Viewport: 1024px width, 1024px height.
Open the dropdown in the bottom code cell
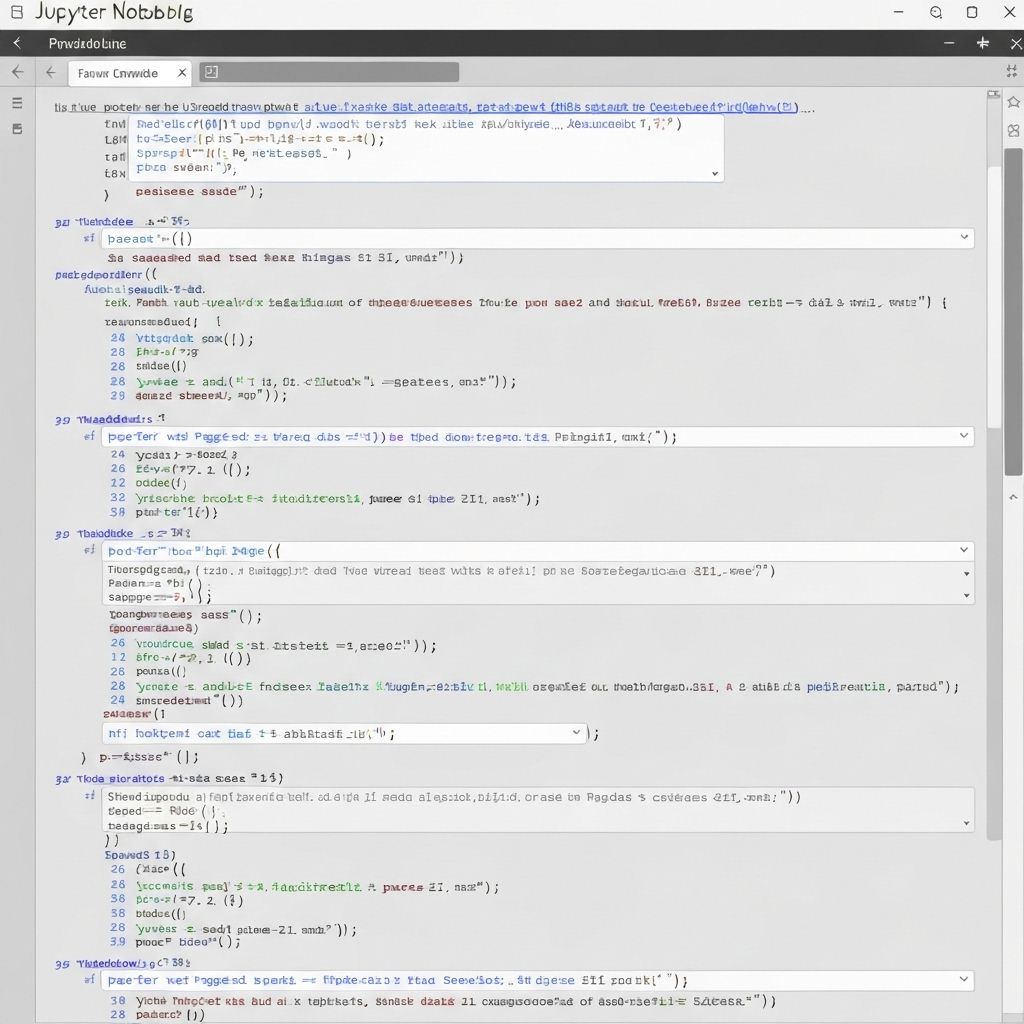[x=963, y=980]
